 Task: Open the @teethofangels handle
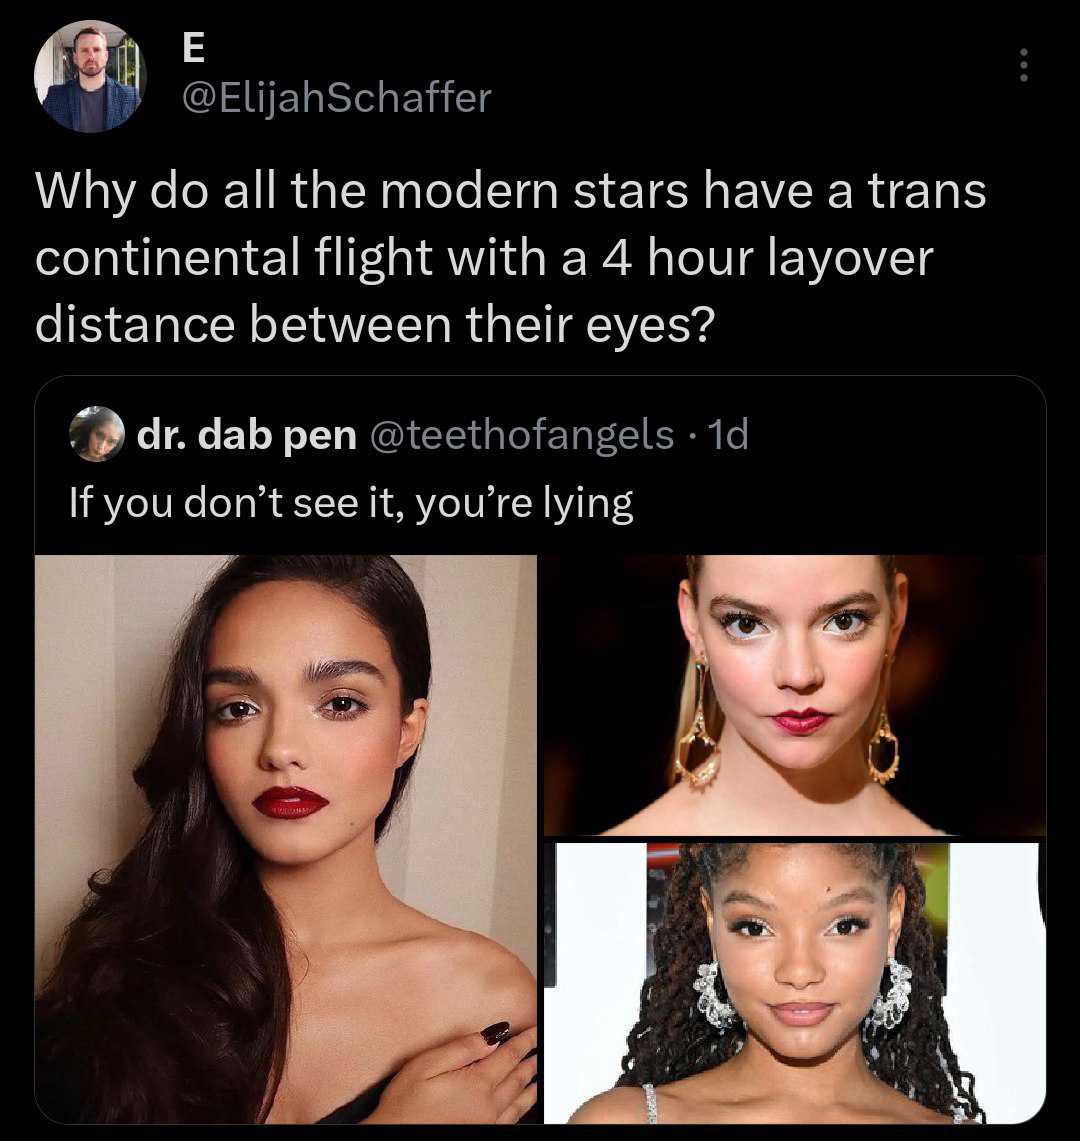click(x=521, y=435)
